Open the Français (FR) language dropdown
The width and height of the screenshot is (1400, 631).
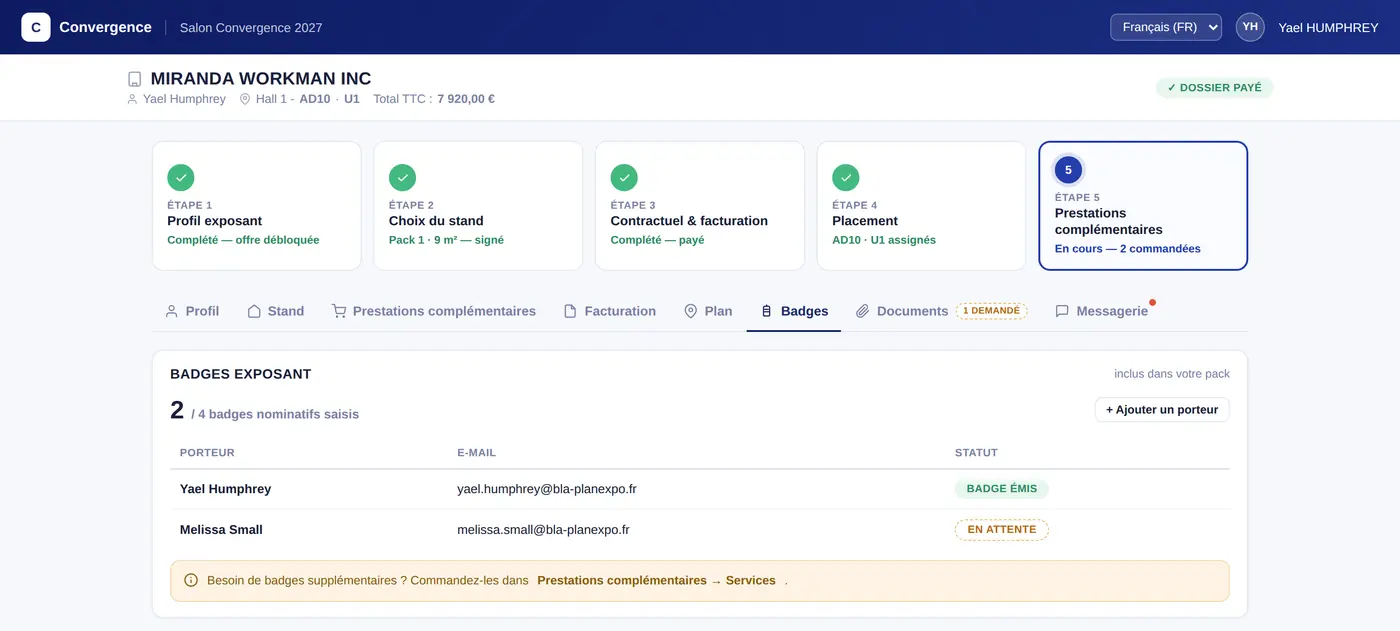[x=1165, y=27]
